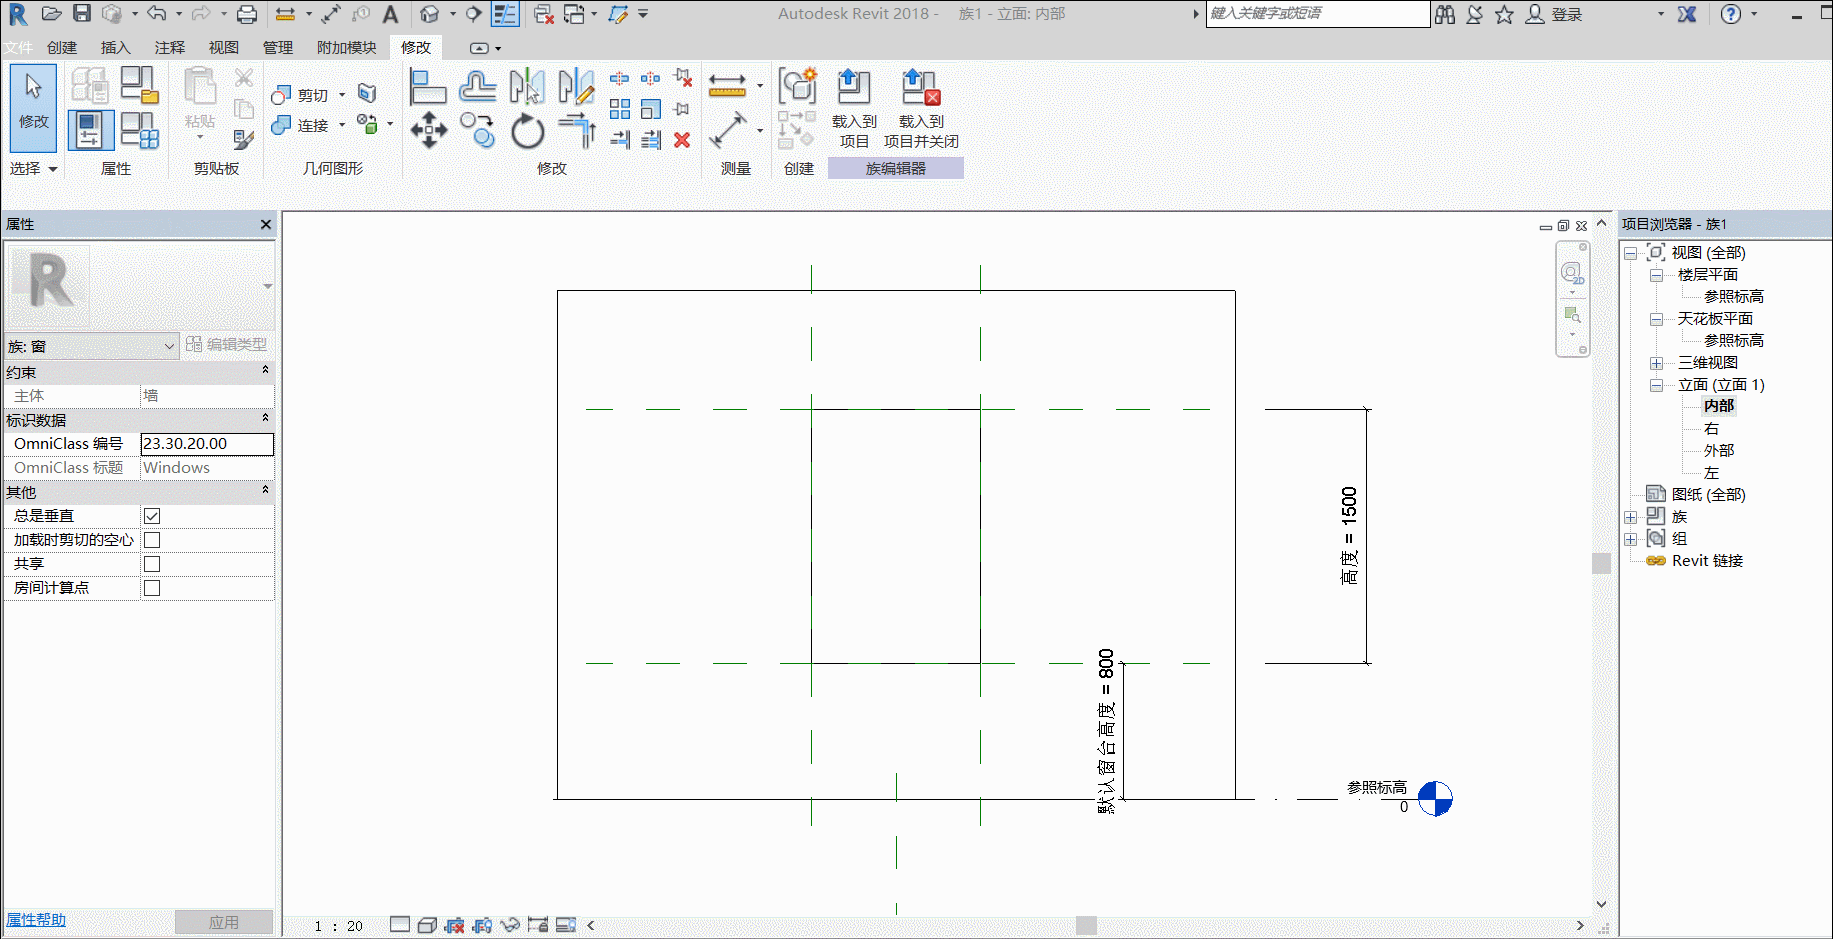Collapse the 约束 properties section
This screenshot has height=939, width=1833.
[x=265, y=371]
